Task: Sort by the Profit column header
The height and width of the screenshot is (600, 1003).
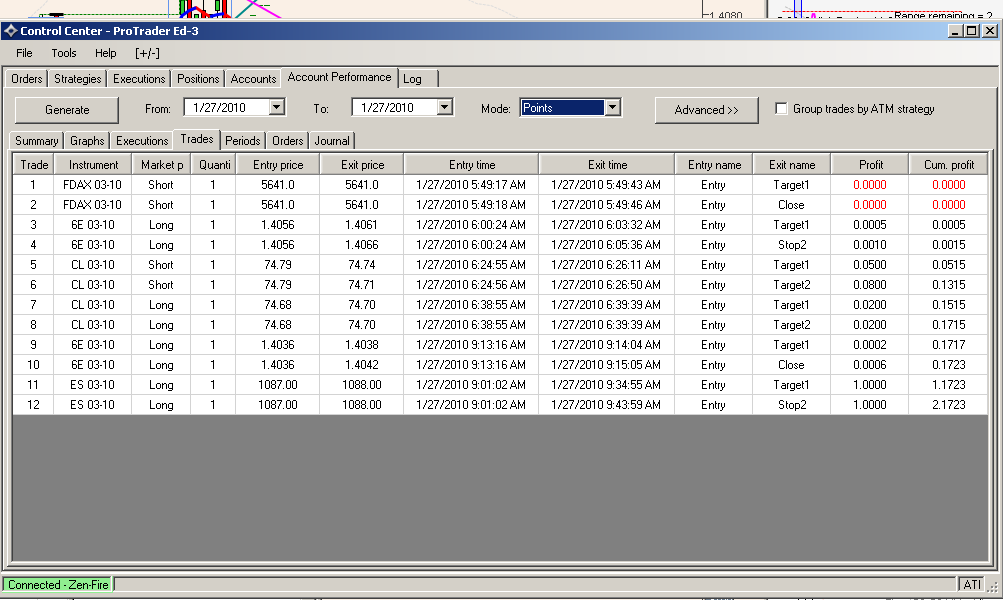Action: (871, 165)
